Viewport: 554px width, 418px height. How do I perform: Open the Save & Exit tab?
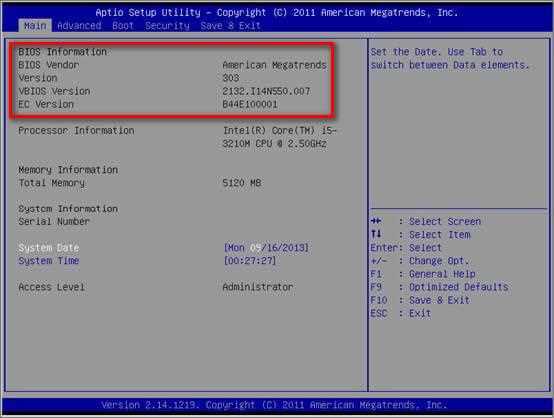pyautogui.click(x=231, y=26)
